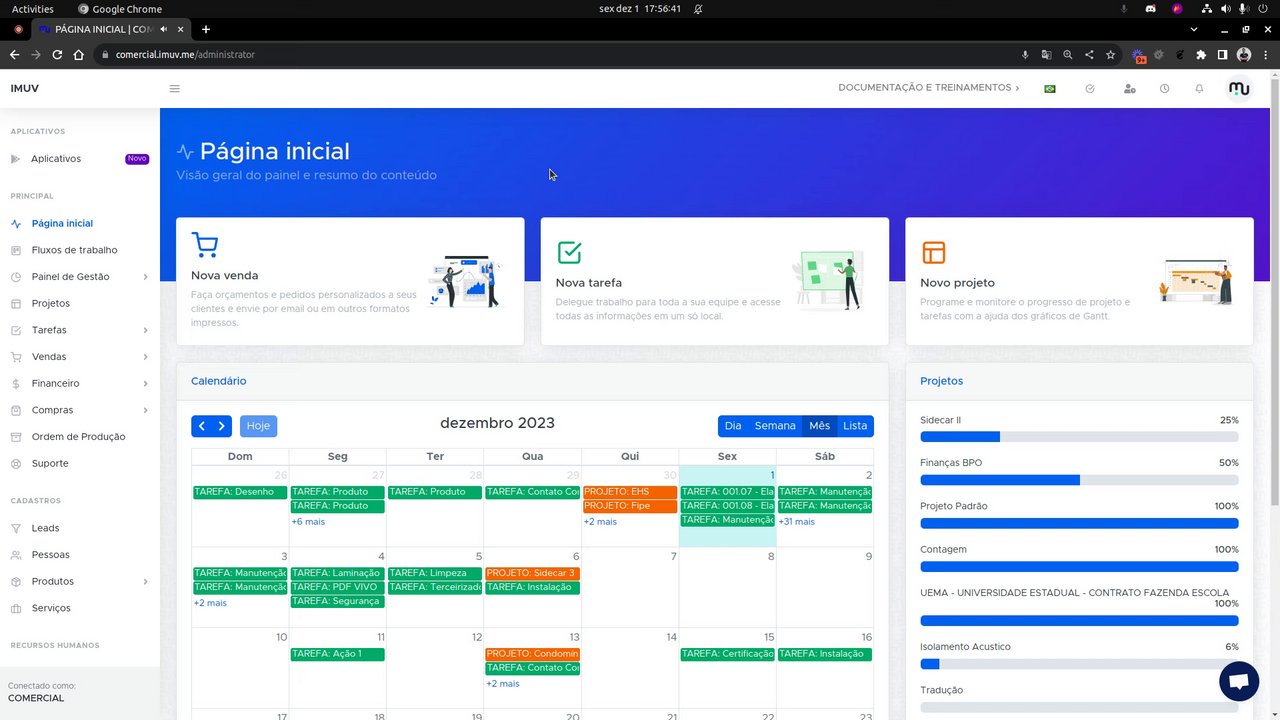Open Documentação e Treinamentos dropdown
Viewport: 1280px width, 720px height.
(929, 88)
